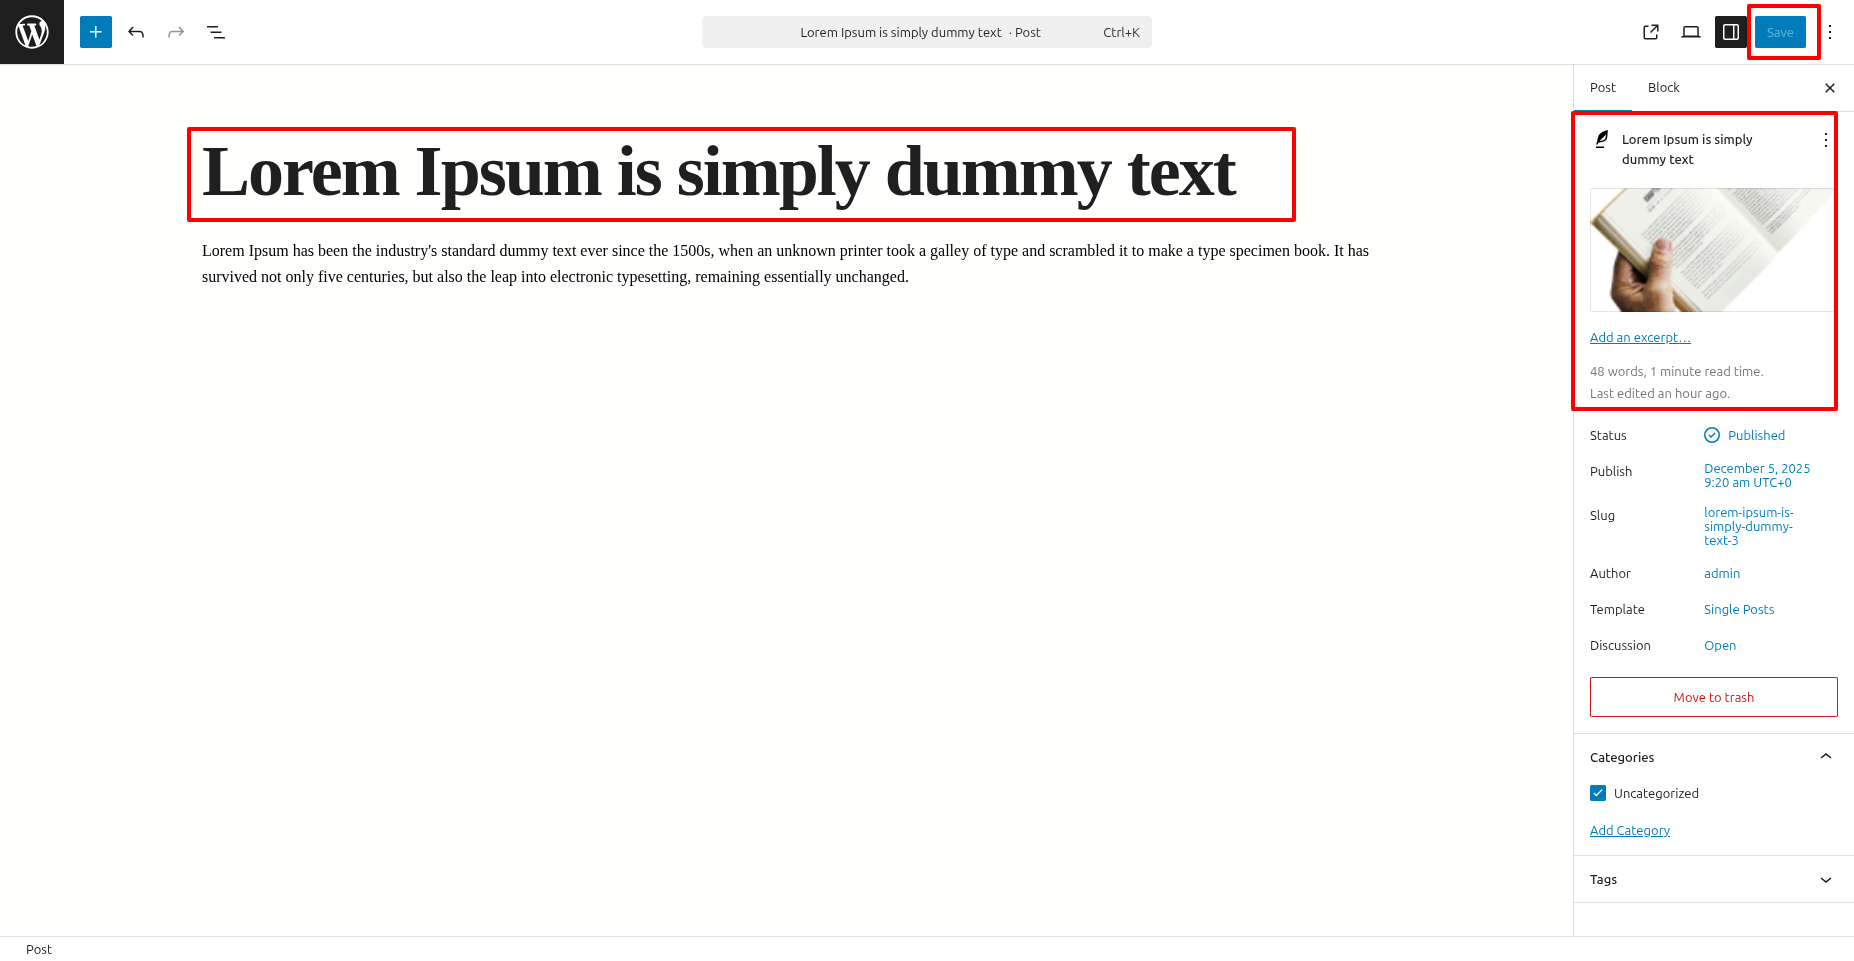Open the Document Overview list icon

coord(216,32)
